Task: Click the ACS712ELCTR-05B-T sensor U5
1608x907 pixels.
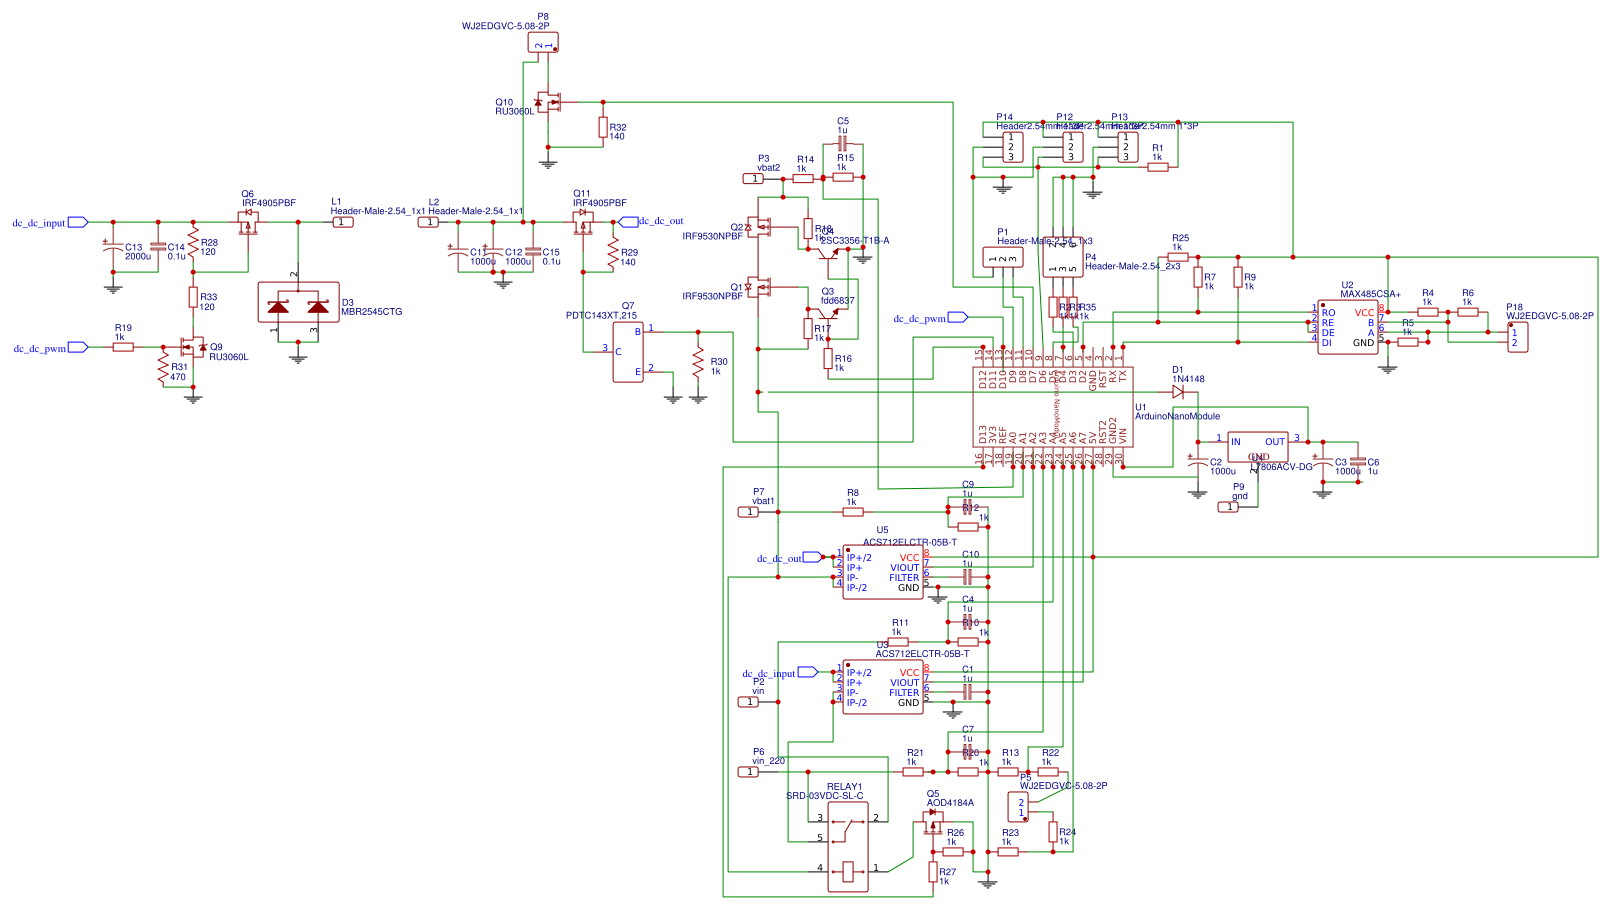Action: 885,570
